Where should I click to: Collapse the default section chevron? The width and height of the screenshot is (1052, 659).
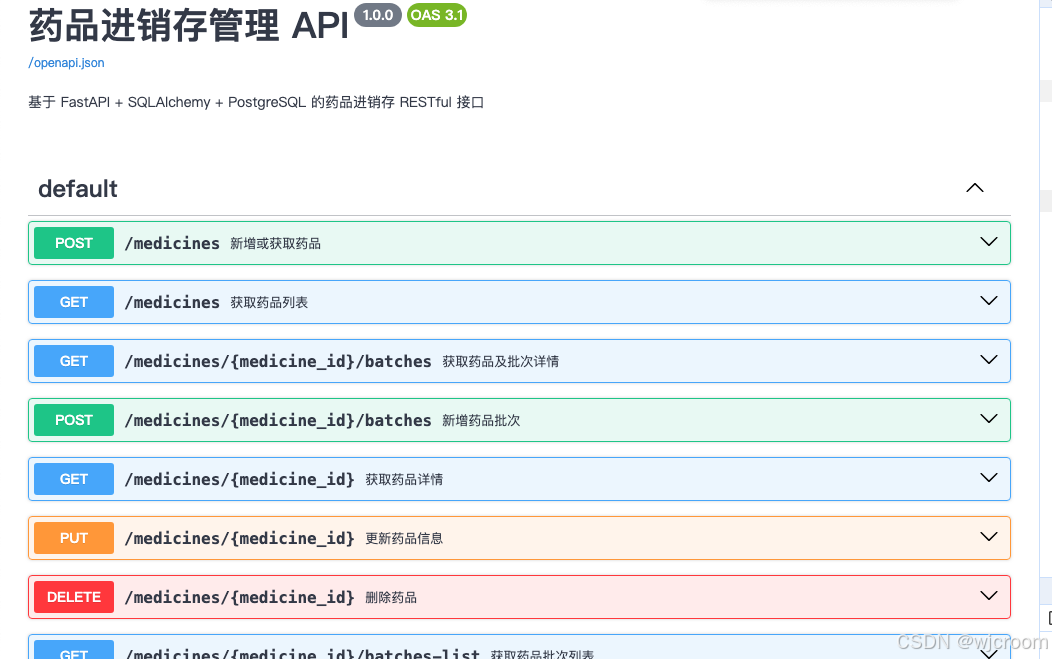point(975,188)
